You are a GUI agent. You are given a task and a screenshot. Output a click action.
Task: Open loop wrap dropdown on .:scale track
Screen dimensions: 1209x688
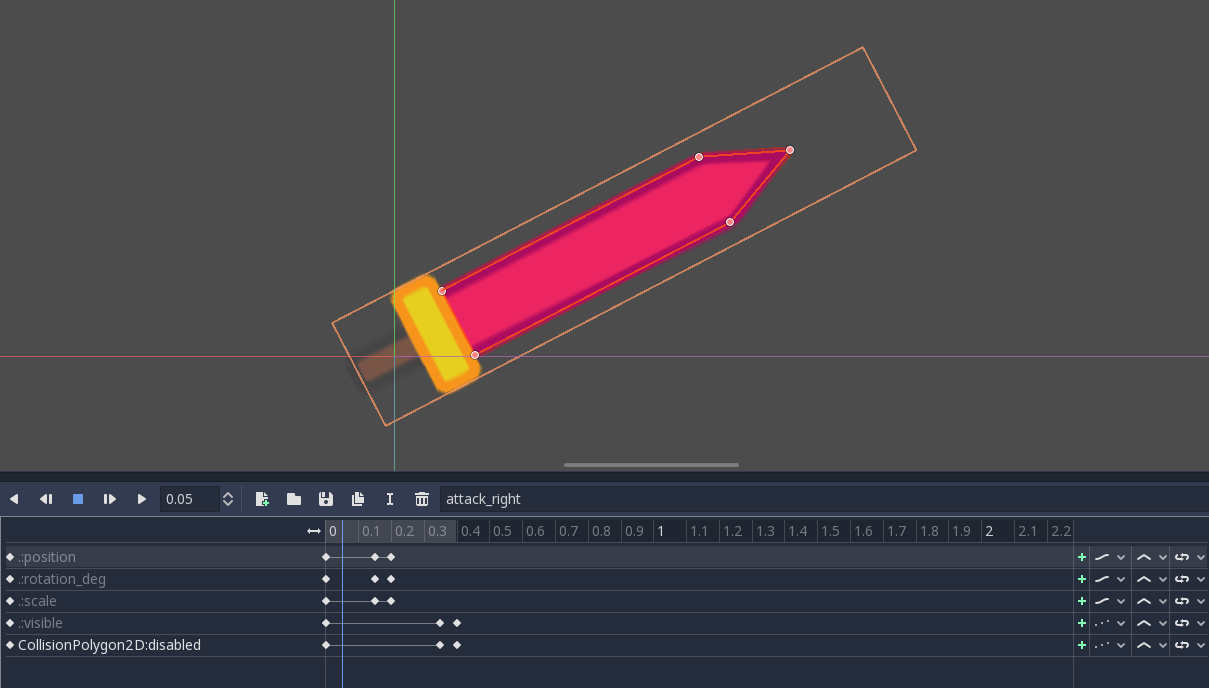click(x=1189, y=601)
